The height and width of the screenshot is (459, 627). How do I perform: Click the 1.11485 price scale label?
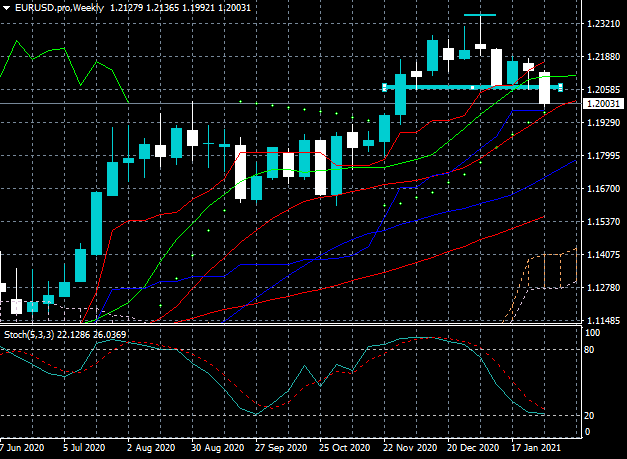603,321
